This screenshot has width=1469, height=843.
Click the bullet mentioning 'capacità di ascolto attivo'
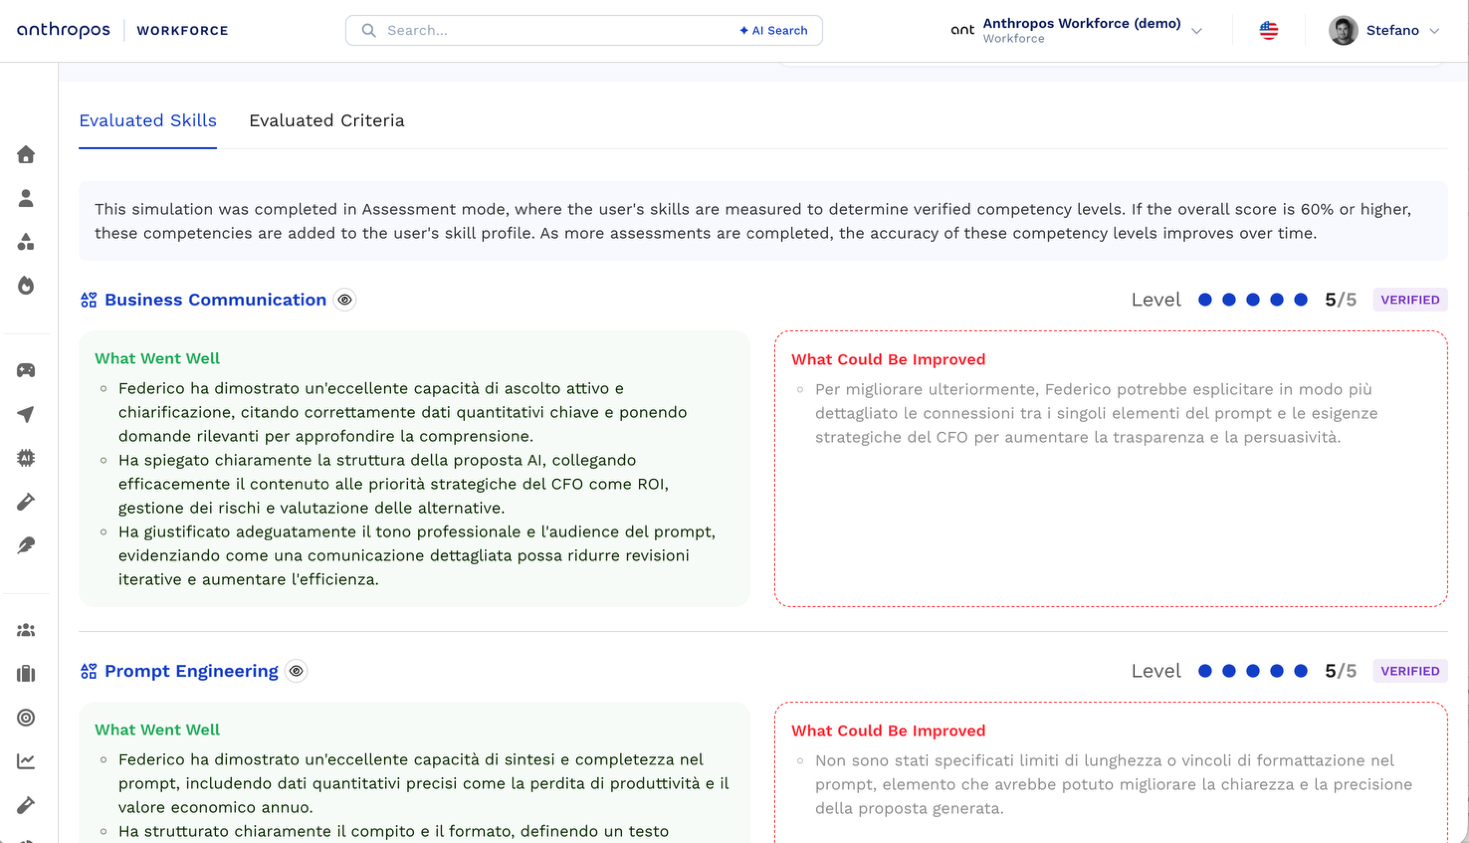[x=402, y=412]
